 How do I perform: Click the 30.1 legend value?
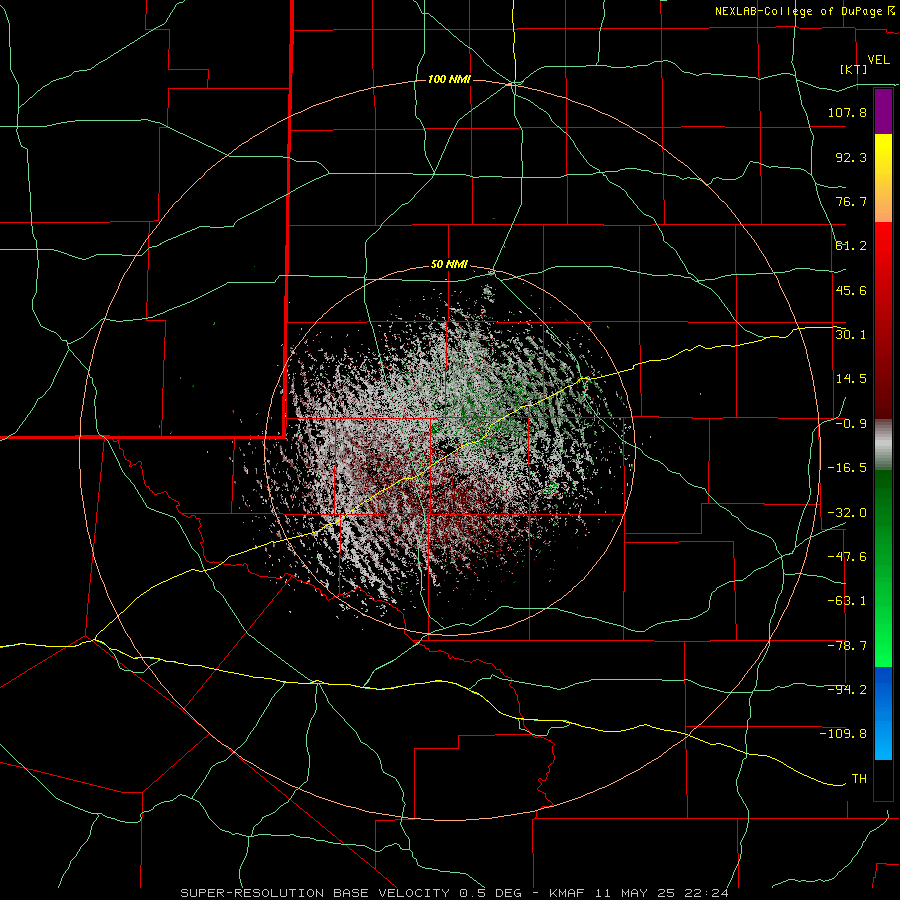coord(851,335)
